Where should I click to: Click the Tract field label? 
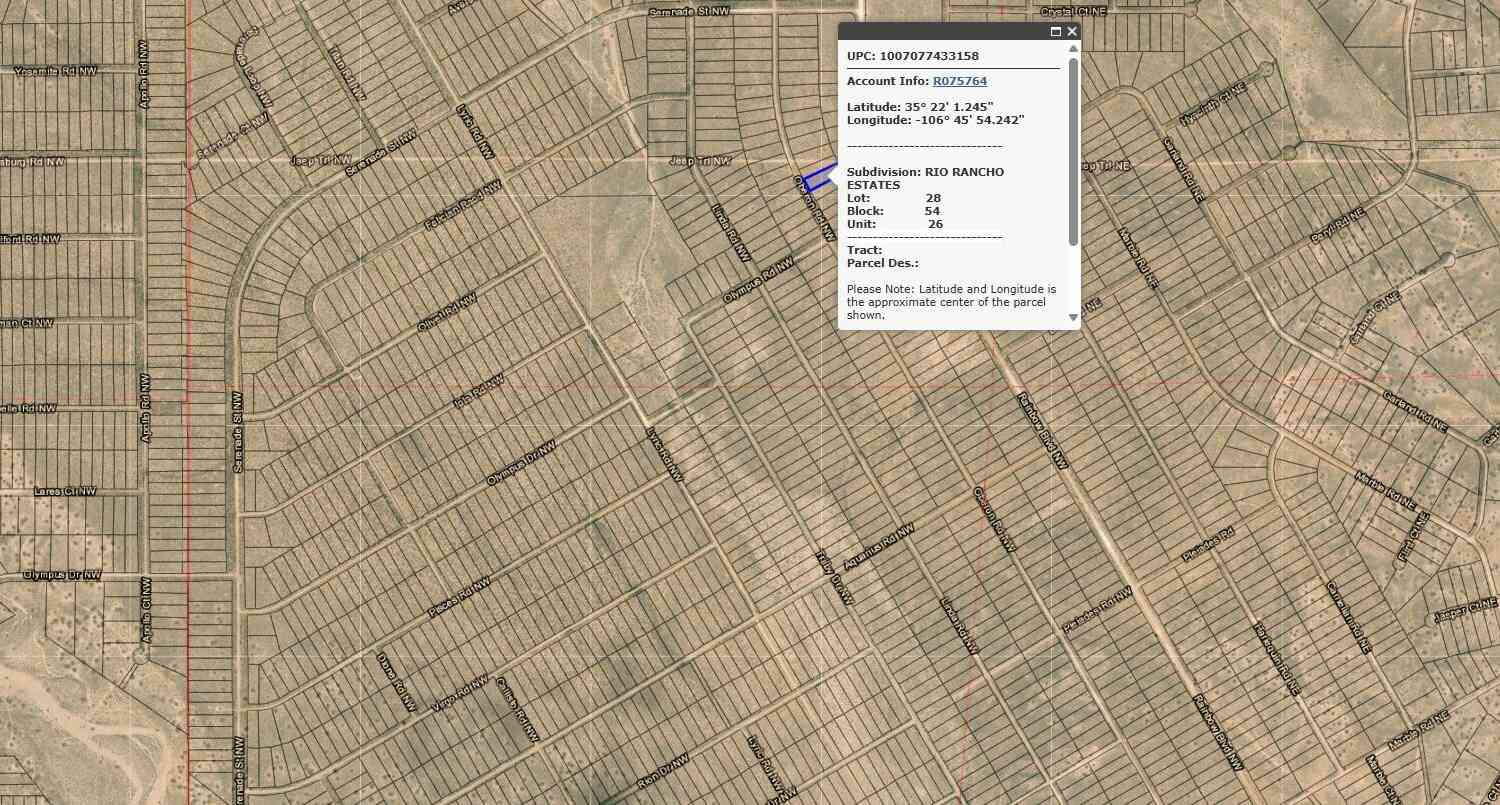coord(865,250)
